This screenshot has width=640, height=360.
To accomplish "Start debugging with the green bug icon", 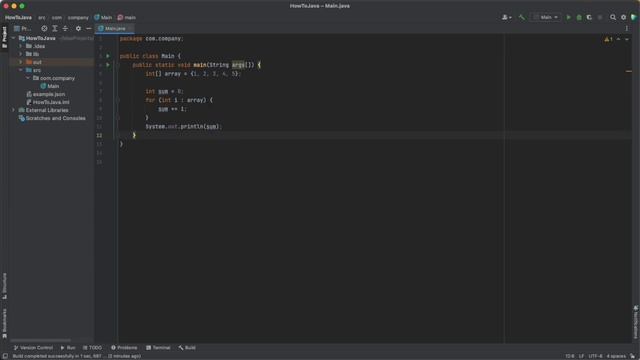I will [x=579, y=18].
